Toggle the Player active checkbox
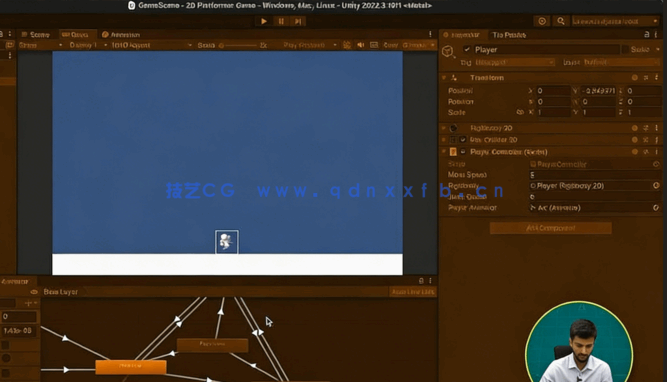Viewport: 667px width, 382px height. click(467, 49)
